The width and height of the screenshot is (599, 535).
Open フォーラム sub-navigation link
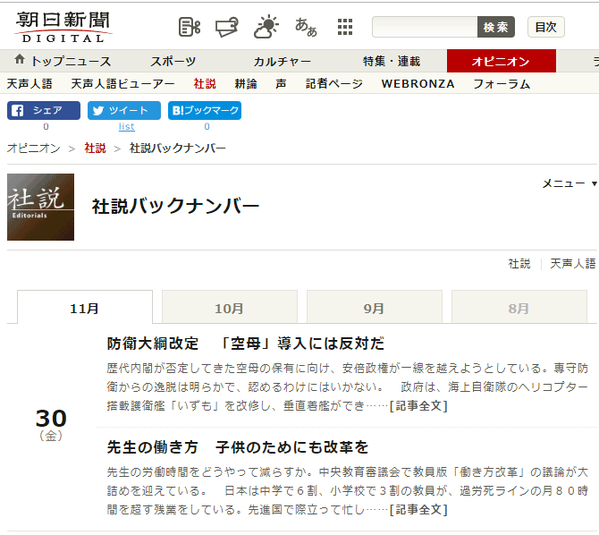[x=502, y=84]
